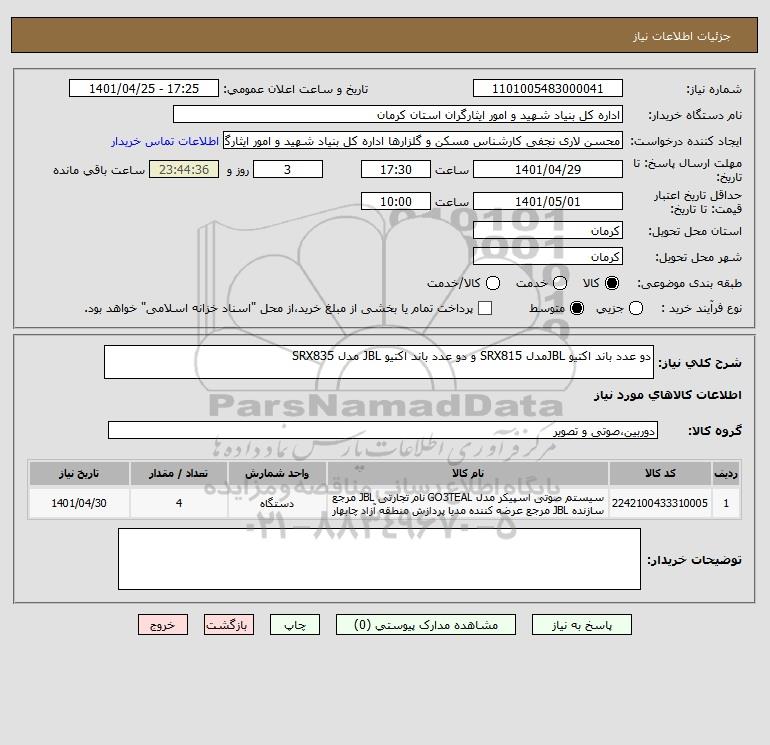Click the نام کالا column header
Screen dimensions: 770x745
coord(468,473)
